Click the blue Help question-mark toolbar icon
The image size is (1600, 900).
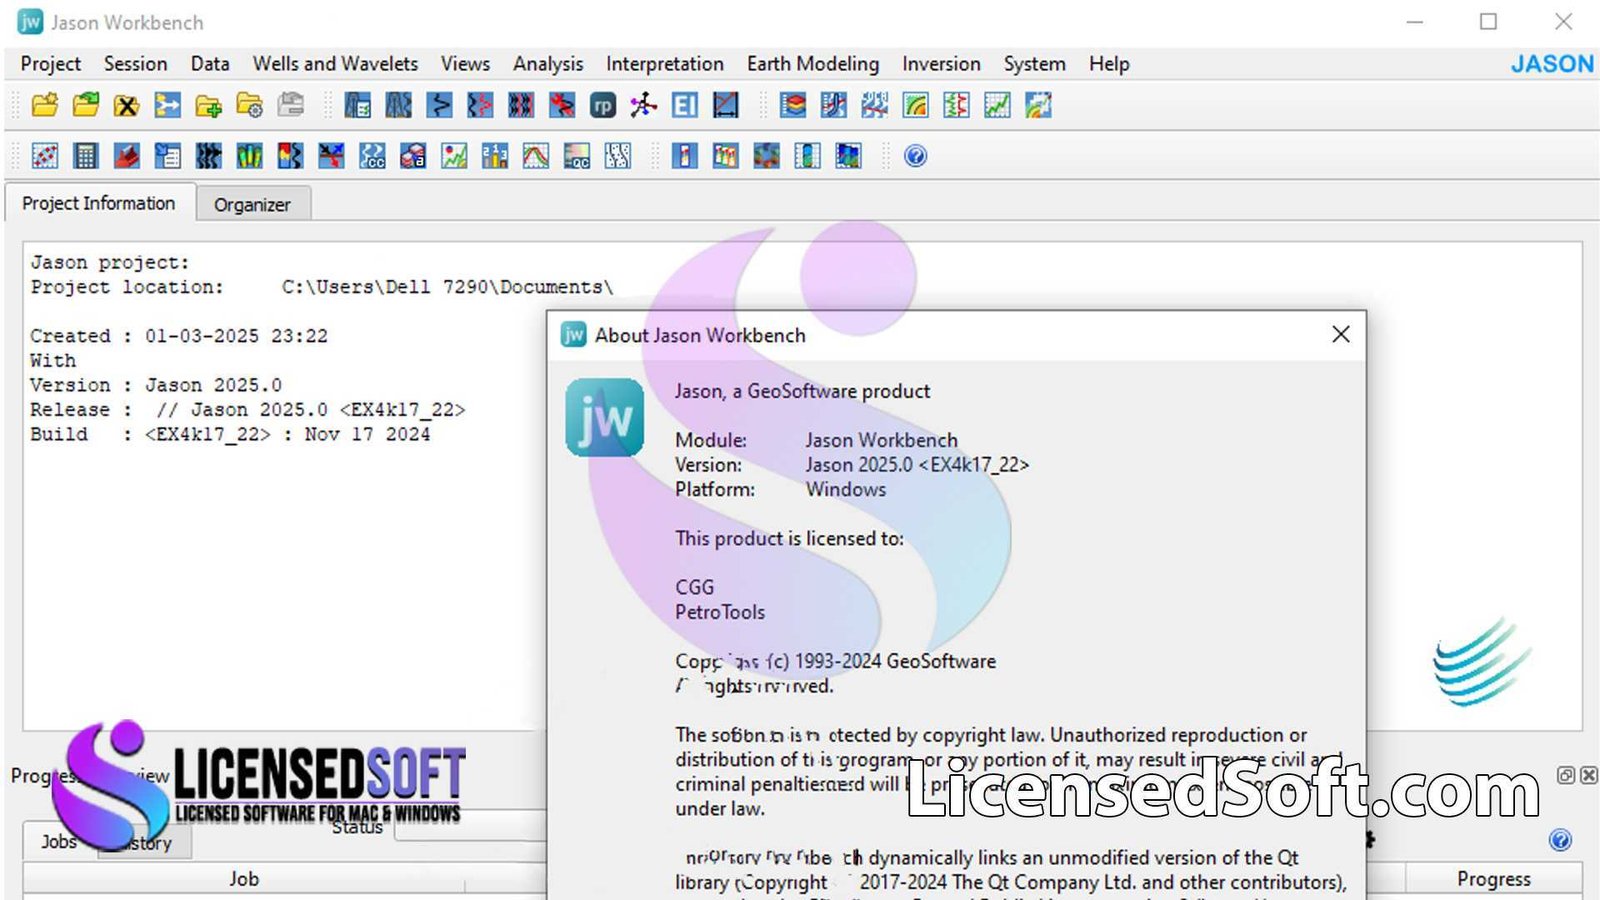pyautogui.click(x=914, y=156)
